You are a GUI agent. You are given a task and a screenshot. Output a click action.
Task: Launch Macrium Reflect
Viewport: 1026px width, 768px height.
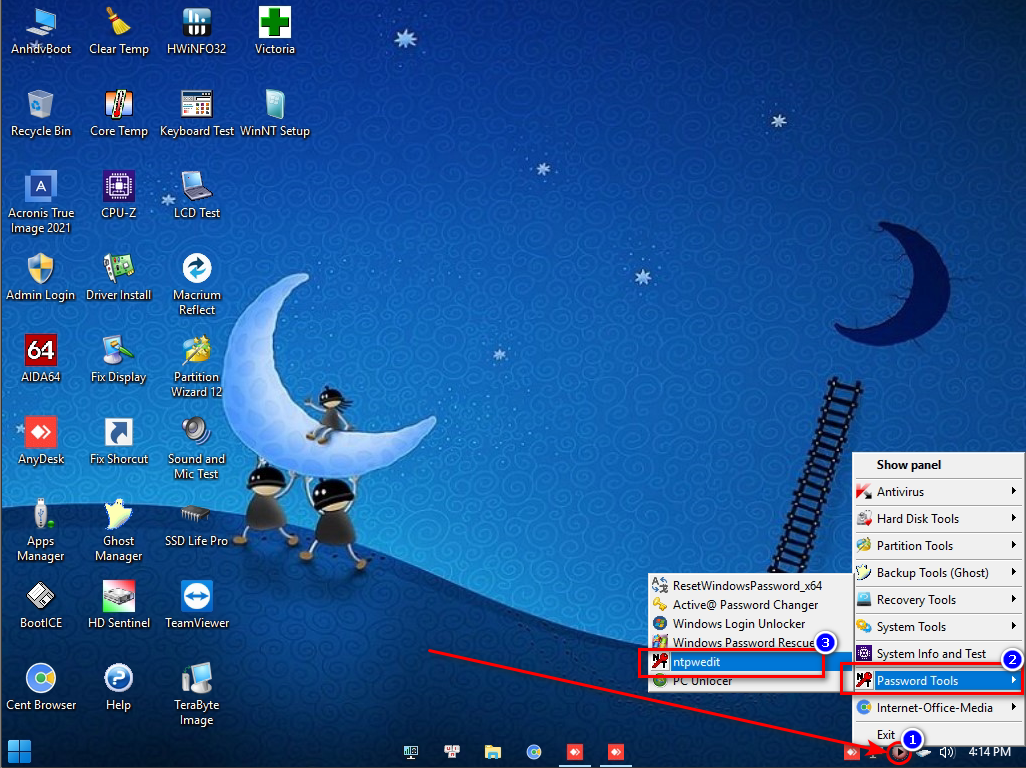point(196,285)
